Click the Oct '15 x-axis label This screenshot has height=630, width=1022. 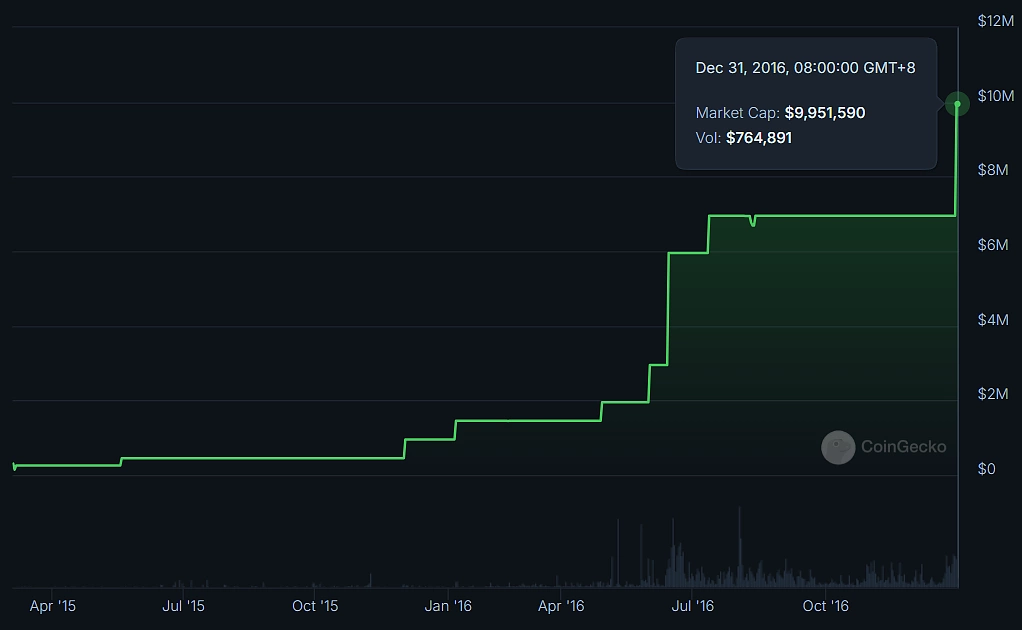pyautogui.click(x=315, y=606)
